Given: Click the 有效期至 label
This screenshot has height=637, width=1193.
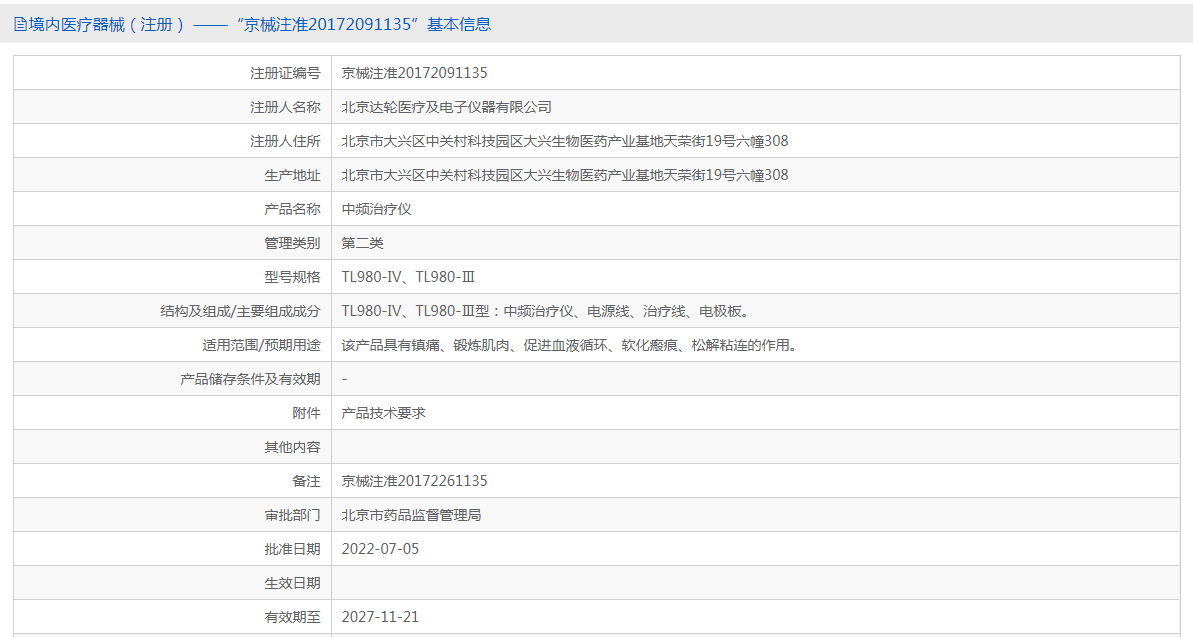Looking at the screenshot, I should (x=292, y=617).
